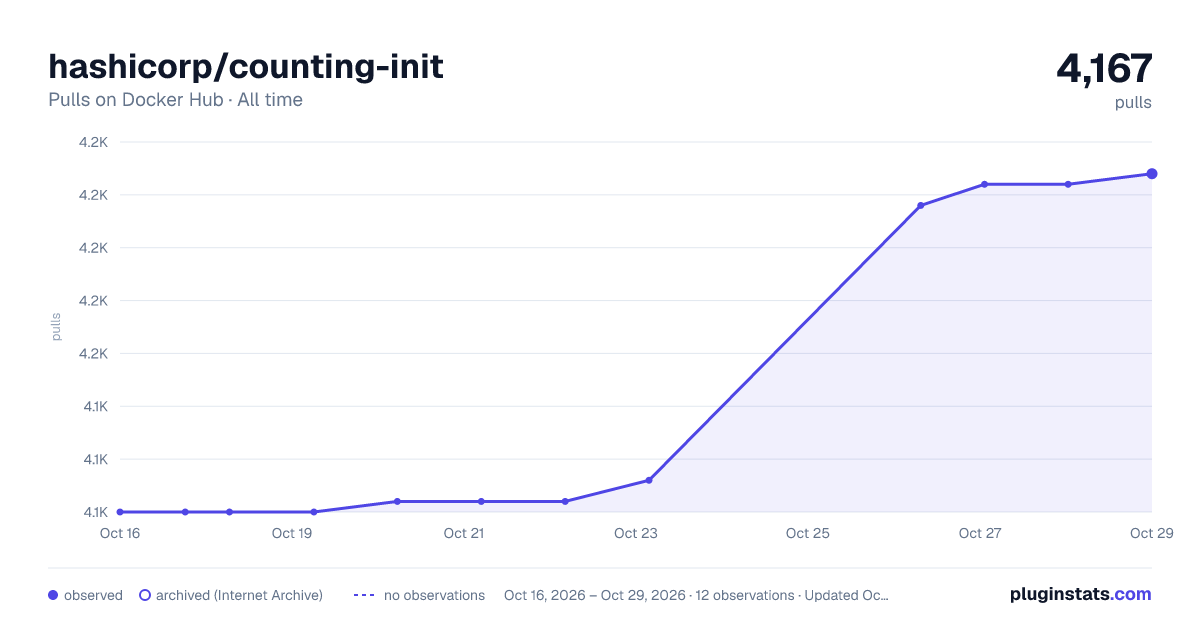Click the archived legend hollow circle icon
This screenshot has width=1200, height=630.
click(145, 595)
